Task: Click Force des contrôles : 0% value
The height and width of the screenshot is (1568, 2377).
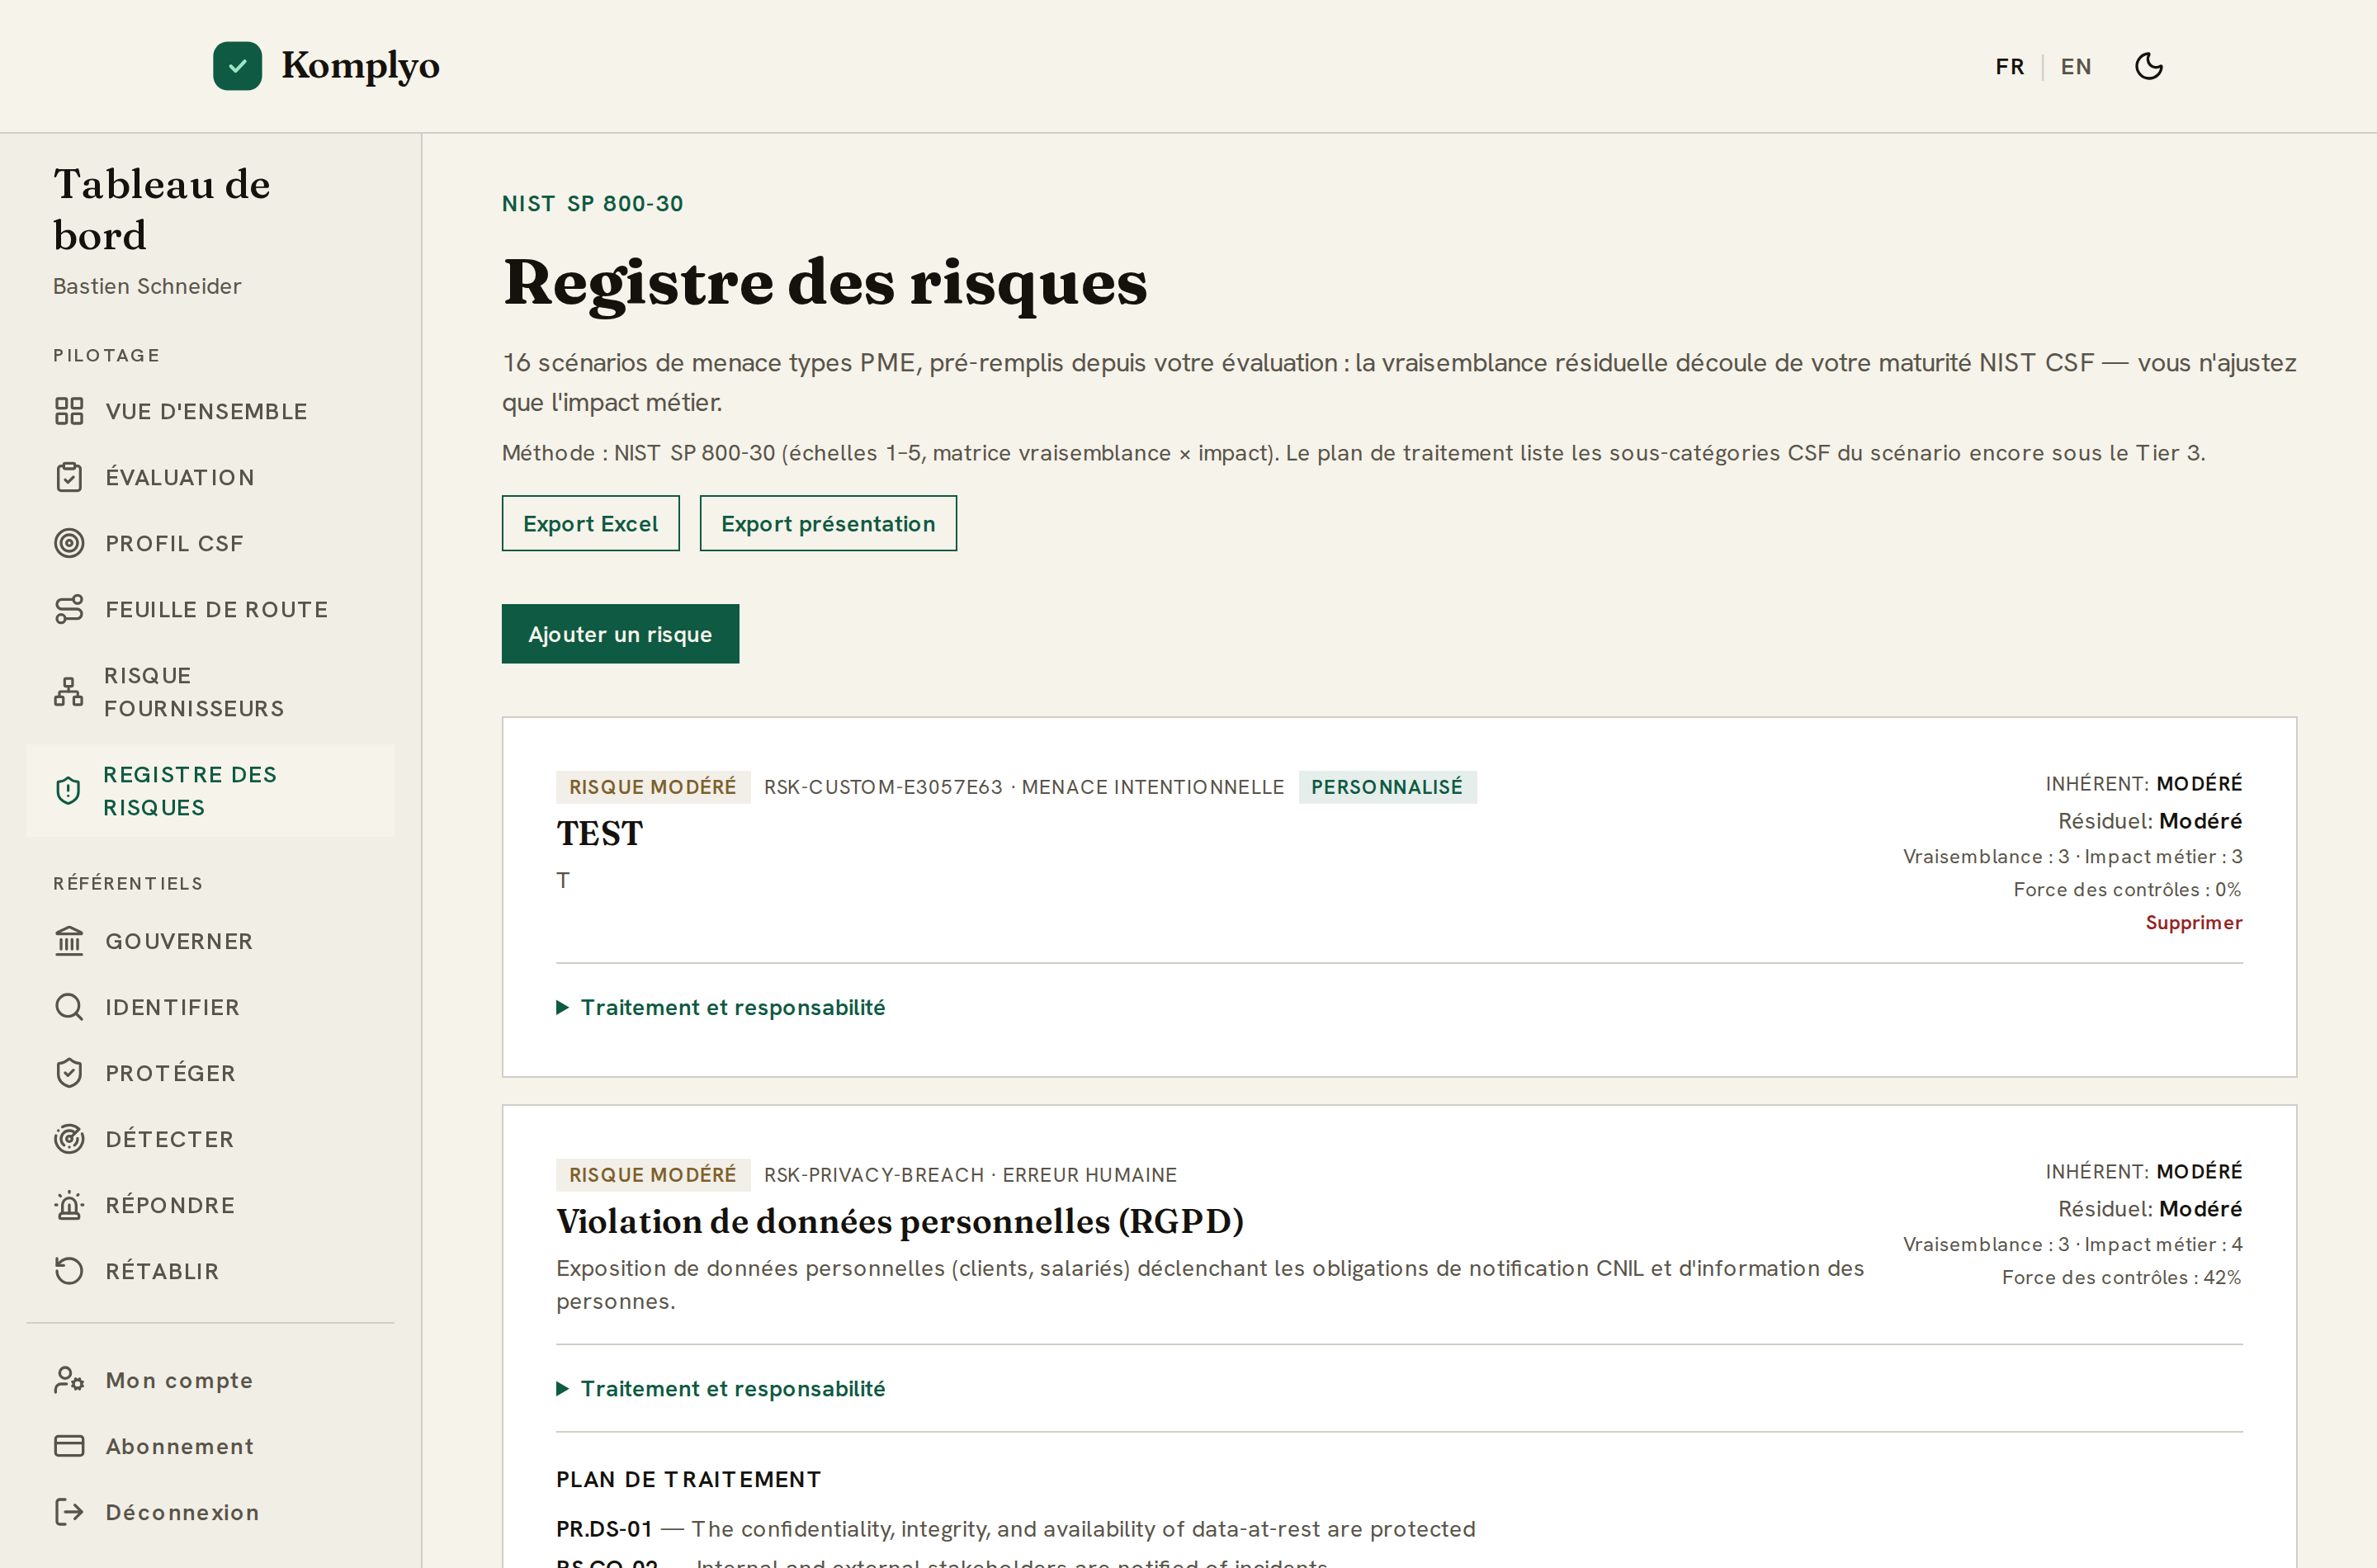Action: pyautogui.click(x=2127, y=889)
